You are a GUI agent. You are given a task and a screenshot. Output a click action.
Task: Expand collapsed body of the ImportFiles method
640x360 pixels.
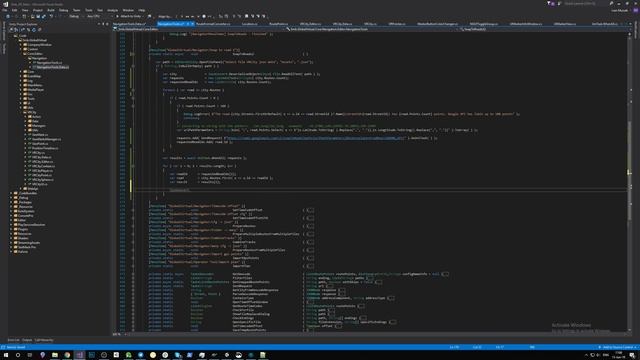(311, 266)
